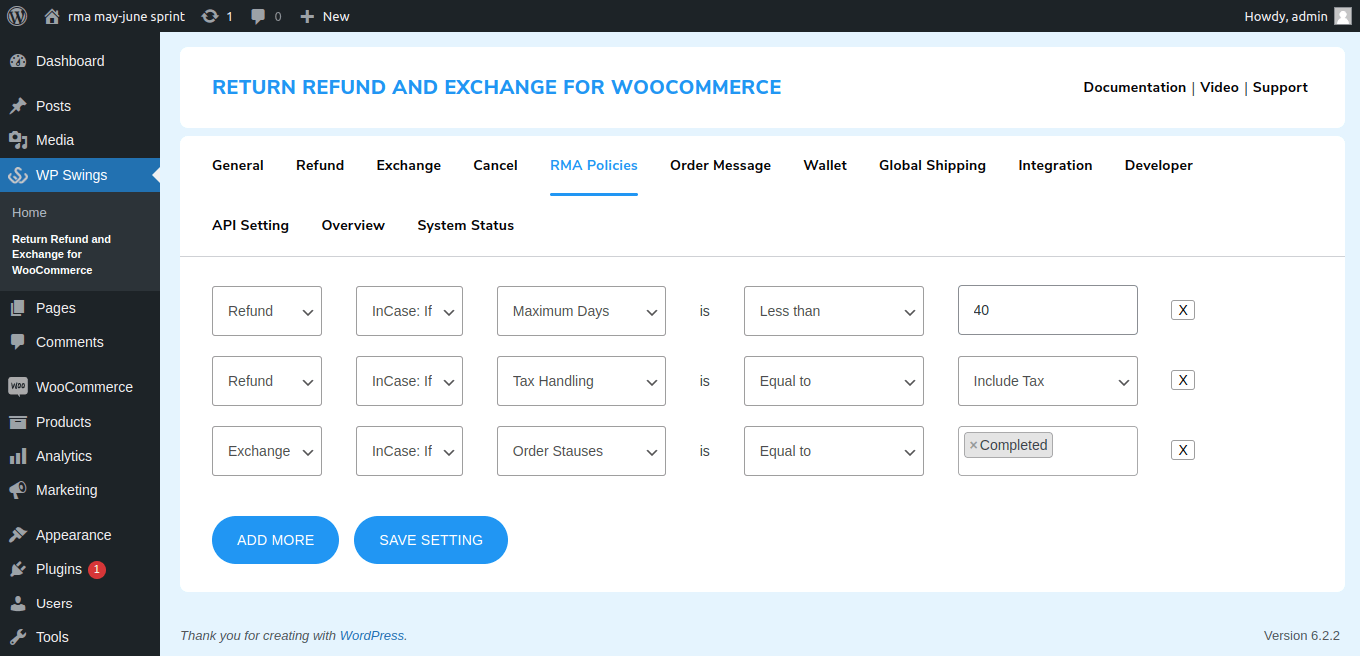Click the Media icon in sidebar
The height and width of the screenshot is (657, 1360).
click(18, 140)
